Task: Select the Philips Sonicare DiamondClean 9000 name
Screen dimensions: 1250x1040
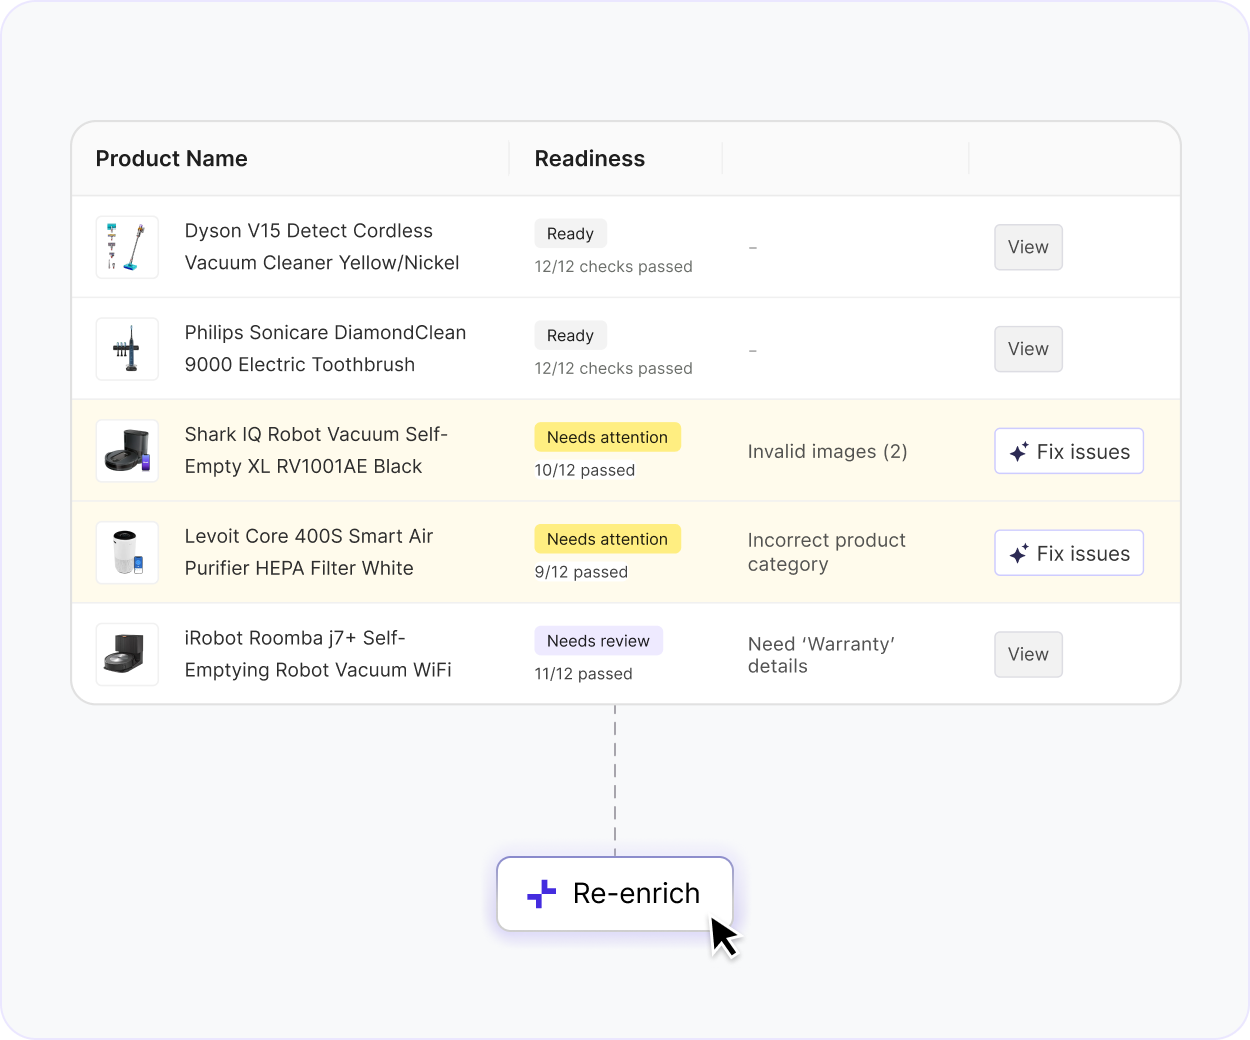Action: [x=325, y=349]
